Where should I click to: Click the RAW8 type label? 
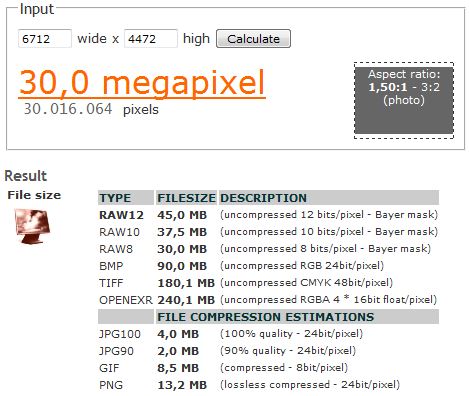click(116, 249)
